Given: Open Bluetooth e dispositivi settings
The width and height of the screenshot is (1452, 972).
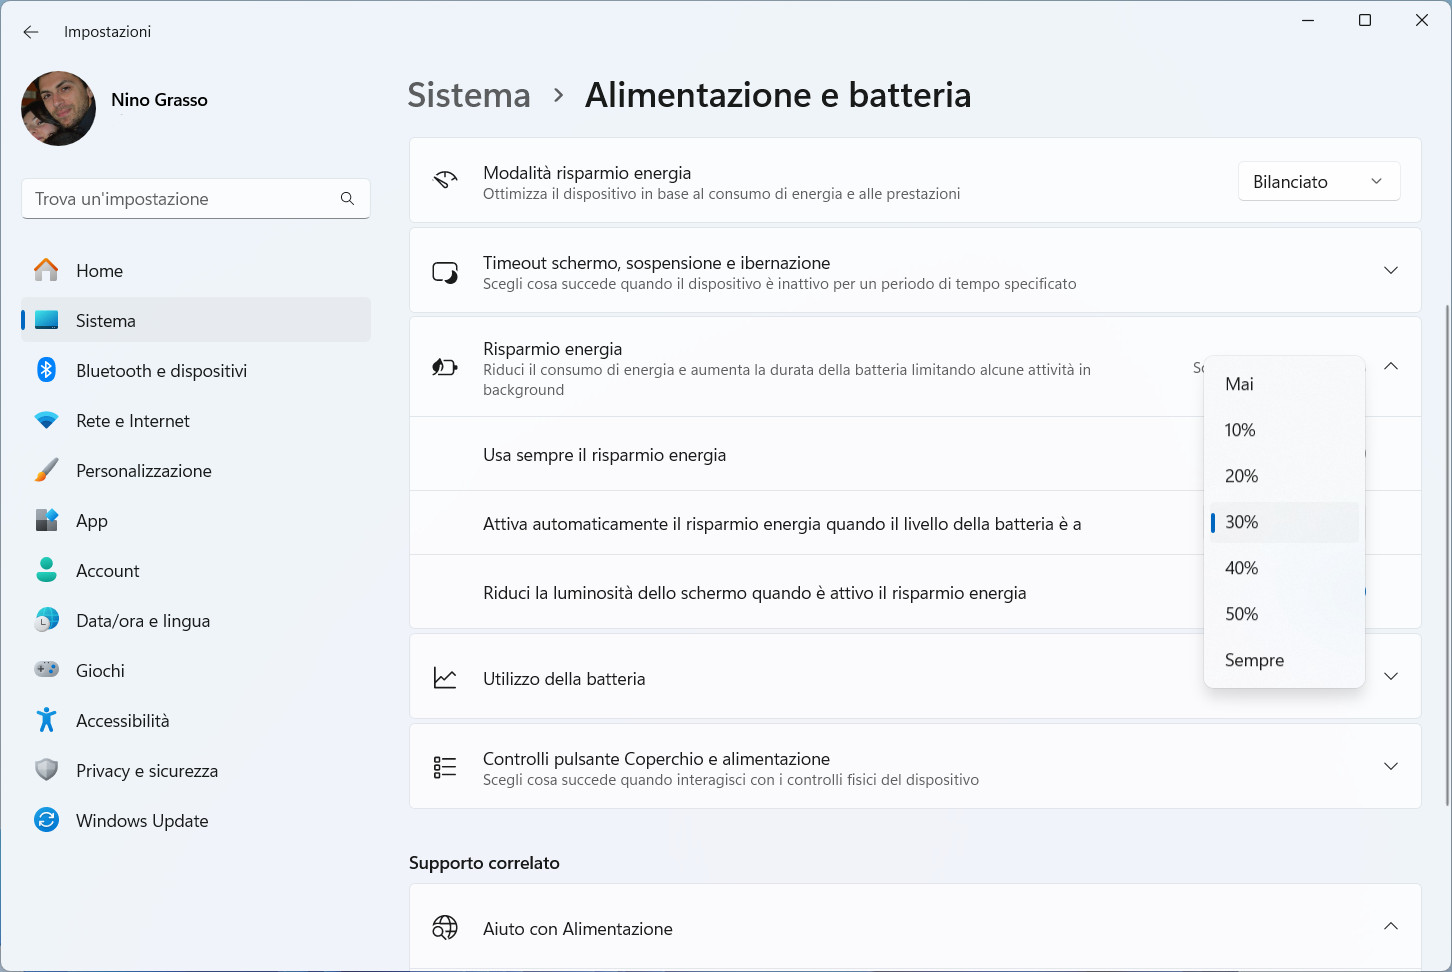Looking at the screenshot, I should point(161,371).
